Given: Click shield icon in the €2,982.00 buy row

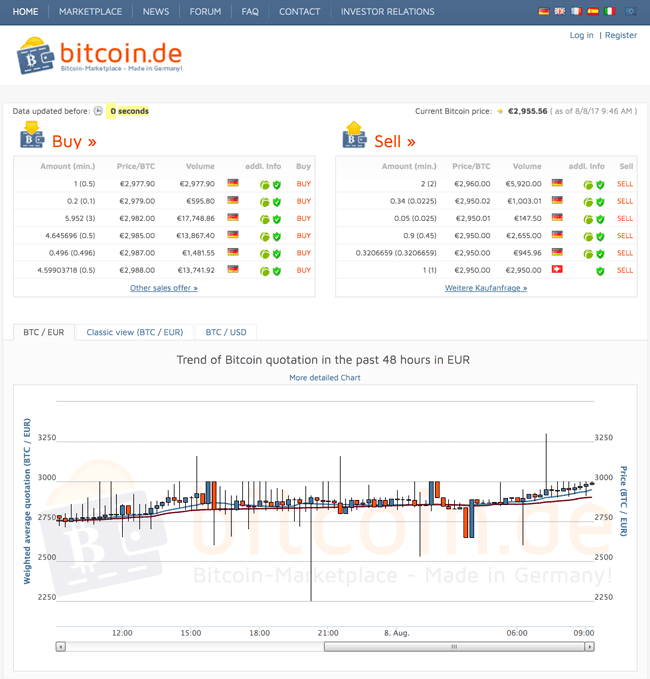Looking at the screenshot, I should tap(277, 219).
